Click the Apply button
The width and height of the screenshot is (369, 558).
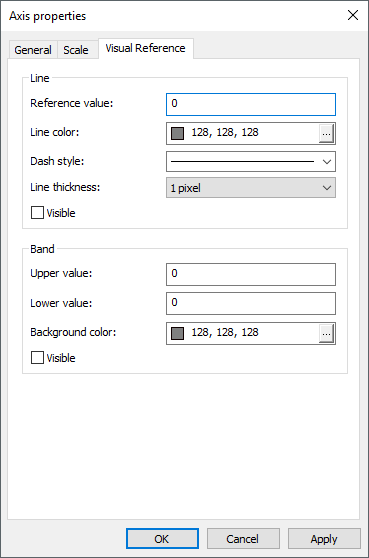(324, 539)
